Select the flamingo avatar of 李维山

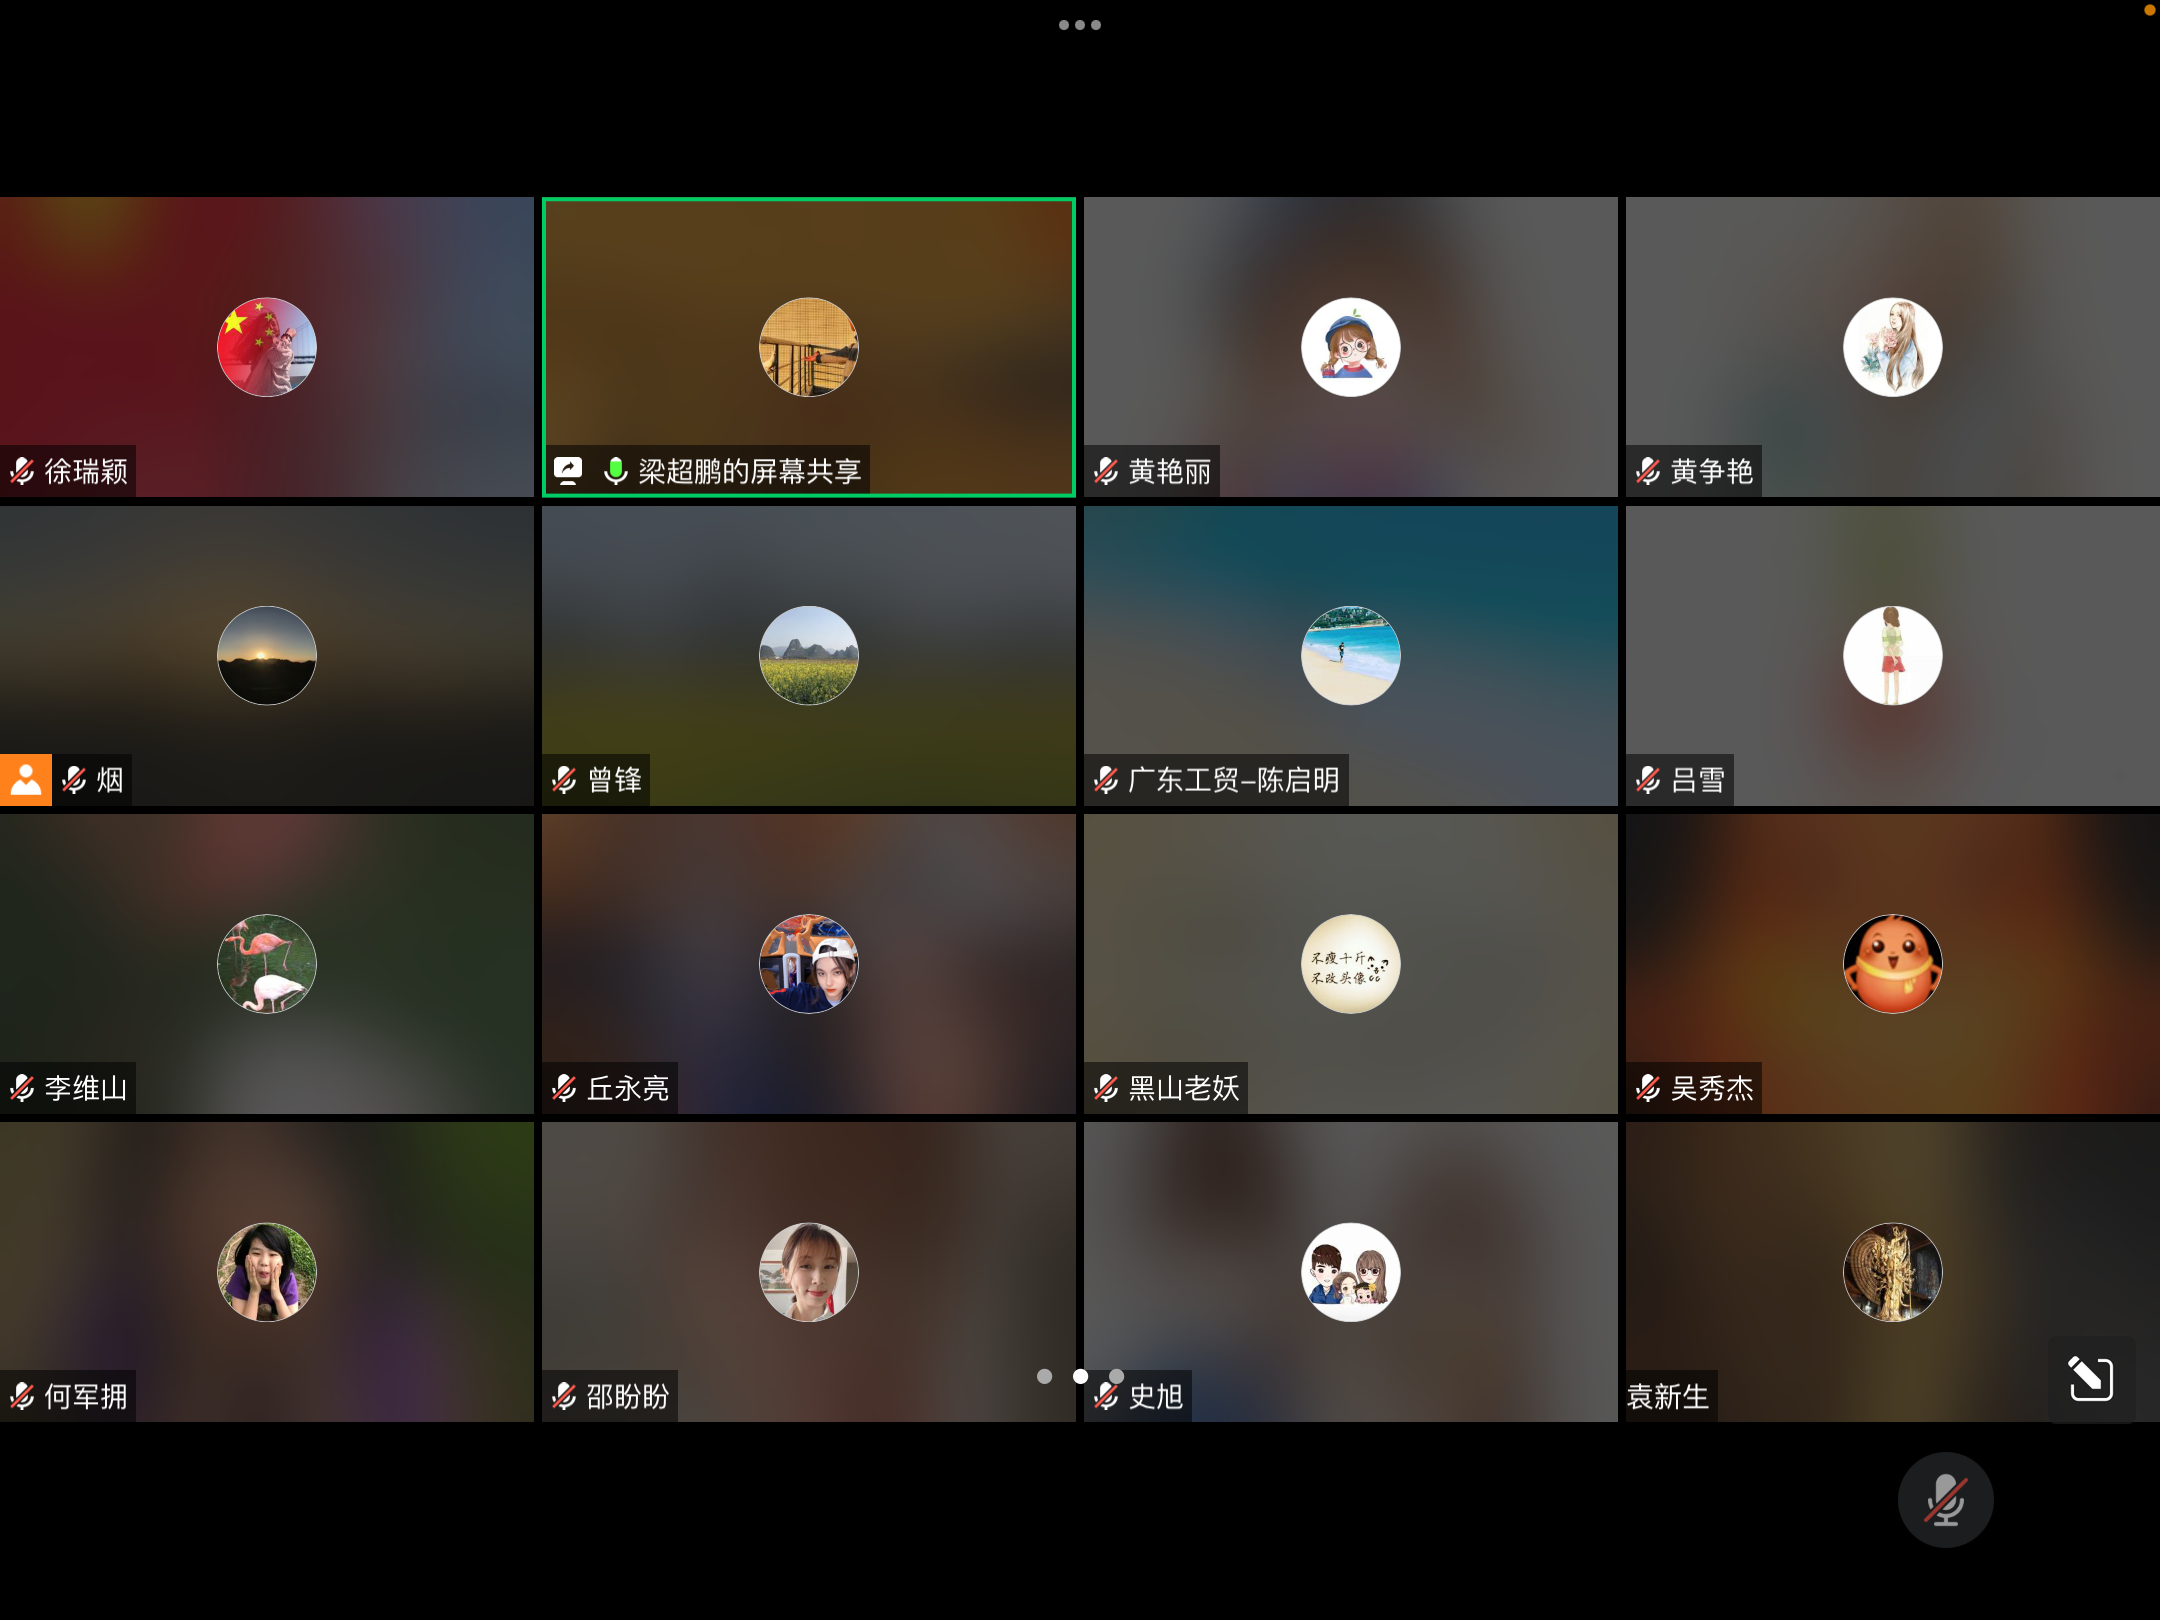click(x=267, y=964)
